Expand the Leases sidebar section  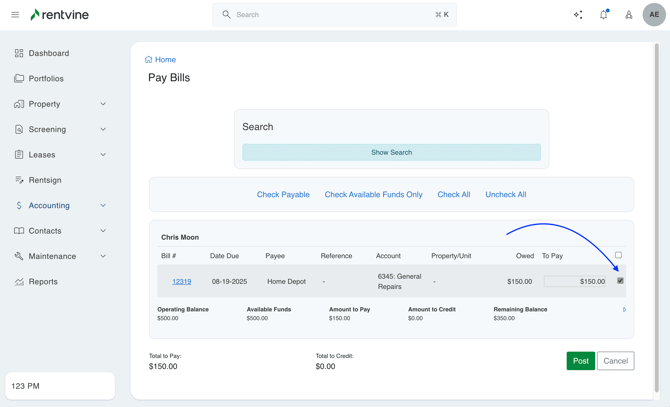[x=103, y=155]
